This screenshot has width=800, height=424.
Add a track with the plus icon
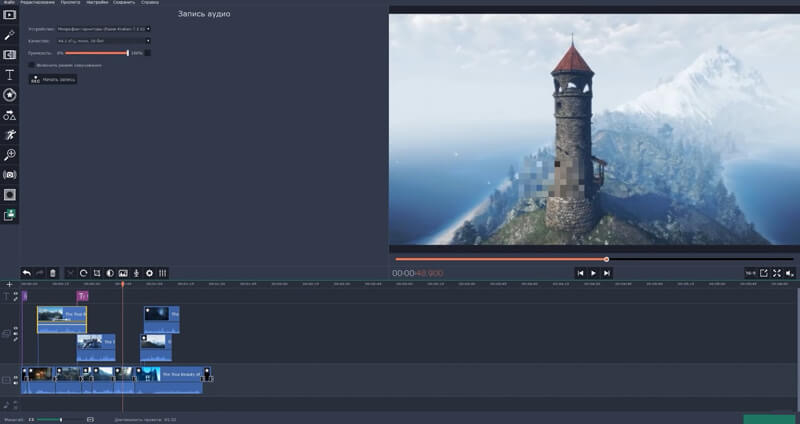click(9, 284)
